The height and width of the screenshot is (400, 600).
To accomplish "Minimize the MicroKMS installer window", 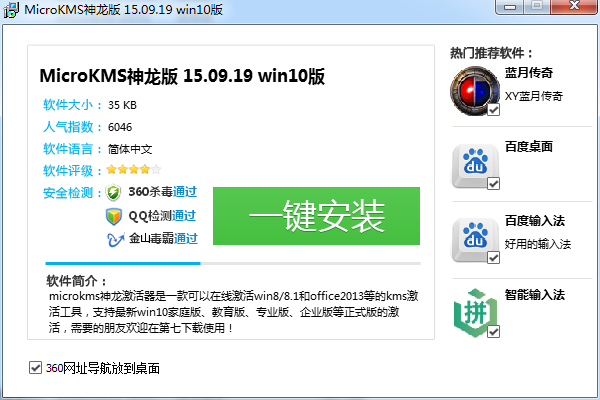I will coord(510,7).
